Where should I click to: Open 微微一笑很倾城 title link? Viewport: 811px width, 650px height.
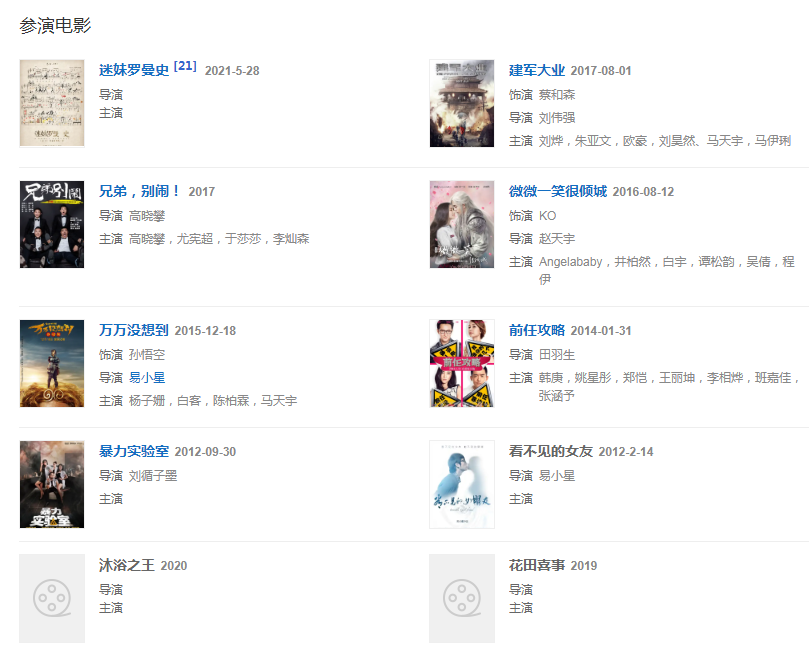pos(558,191)
